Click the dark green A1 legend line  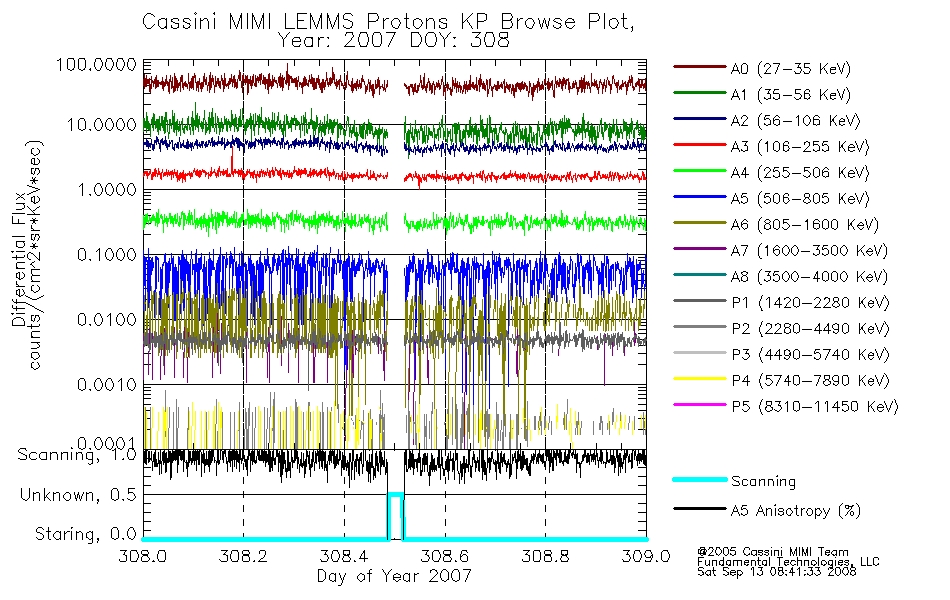(700, 93)
